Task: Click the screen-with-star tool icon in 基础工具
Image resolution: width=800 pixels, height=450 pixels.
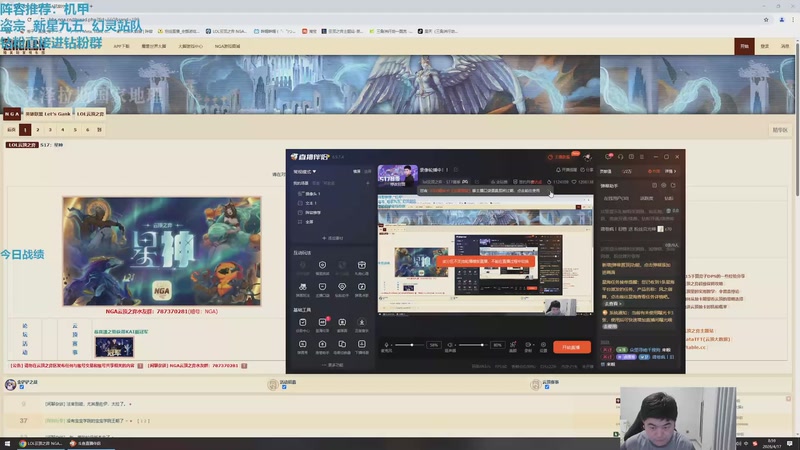Action: tap(342, 322)
